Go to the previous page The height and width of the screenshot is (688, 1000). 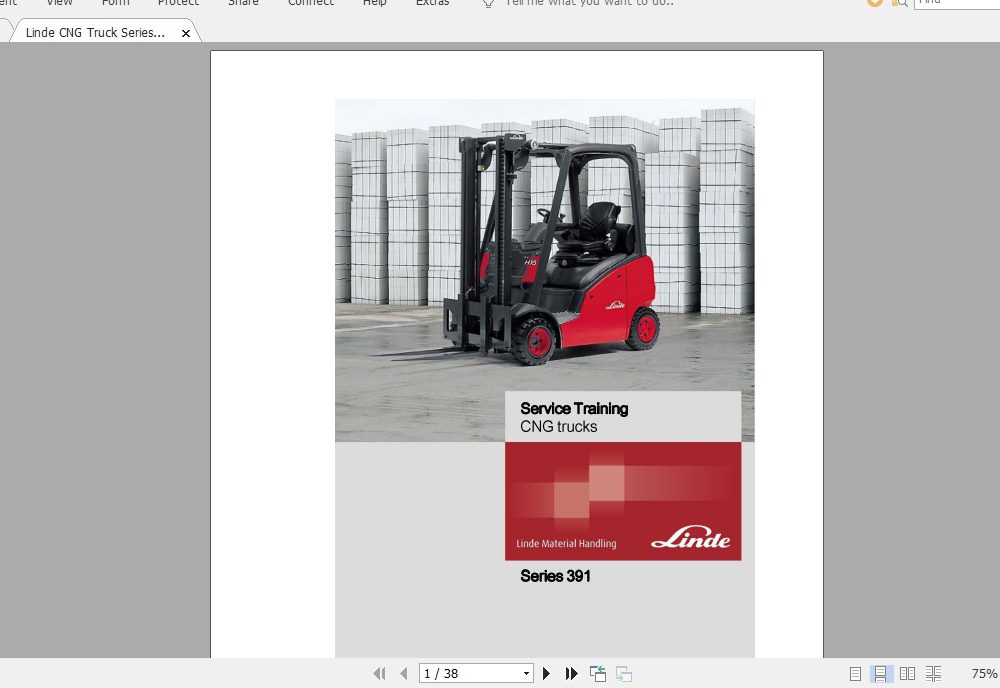point(403,673)
